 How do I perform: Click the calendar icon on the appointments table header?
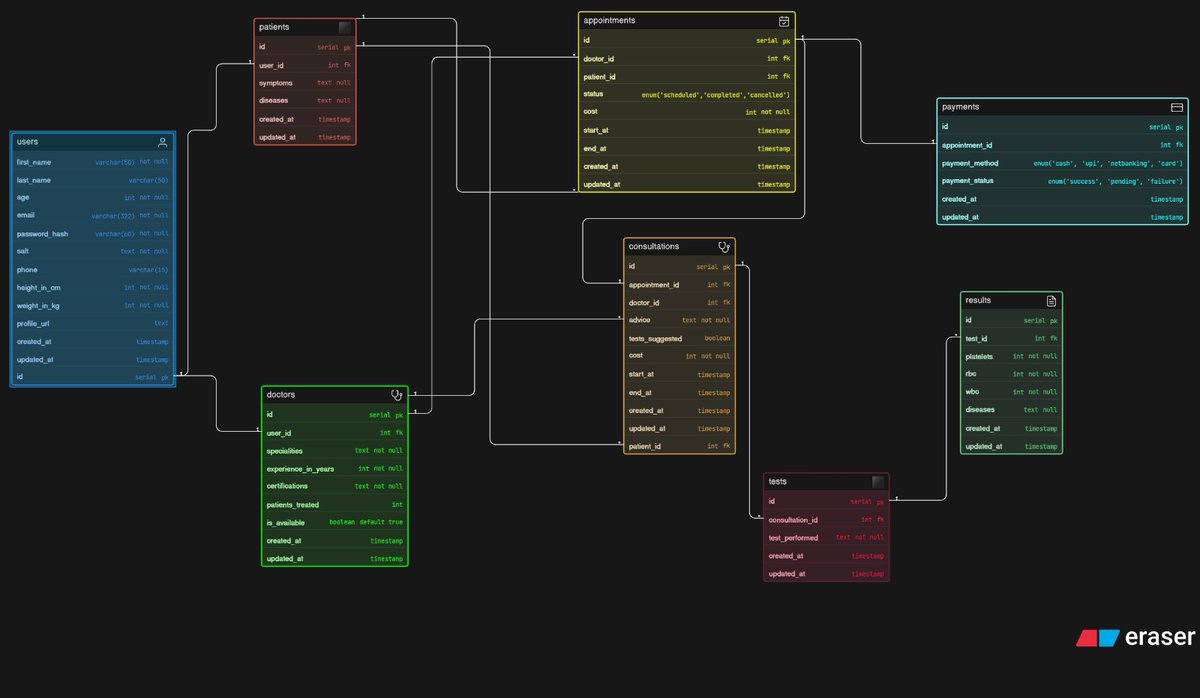(785, 20)
